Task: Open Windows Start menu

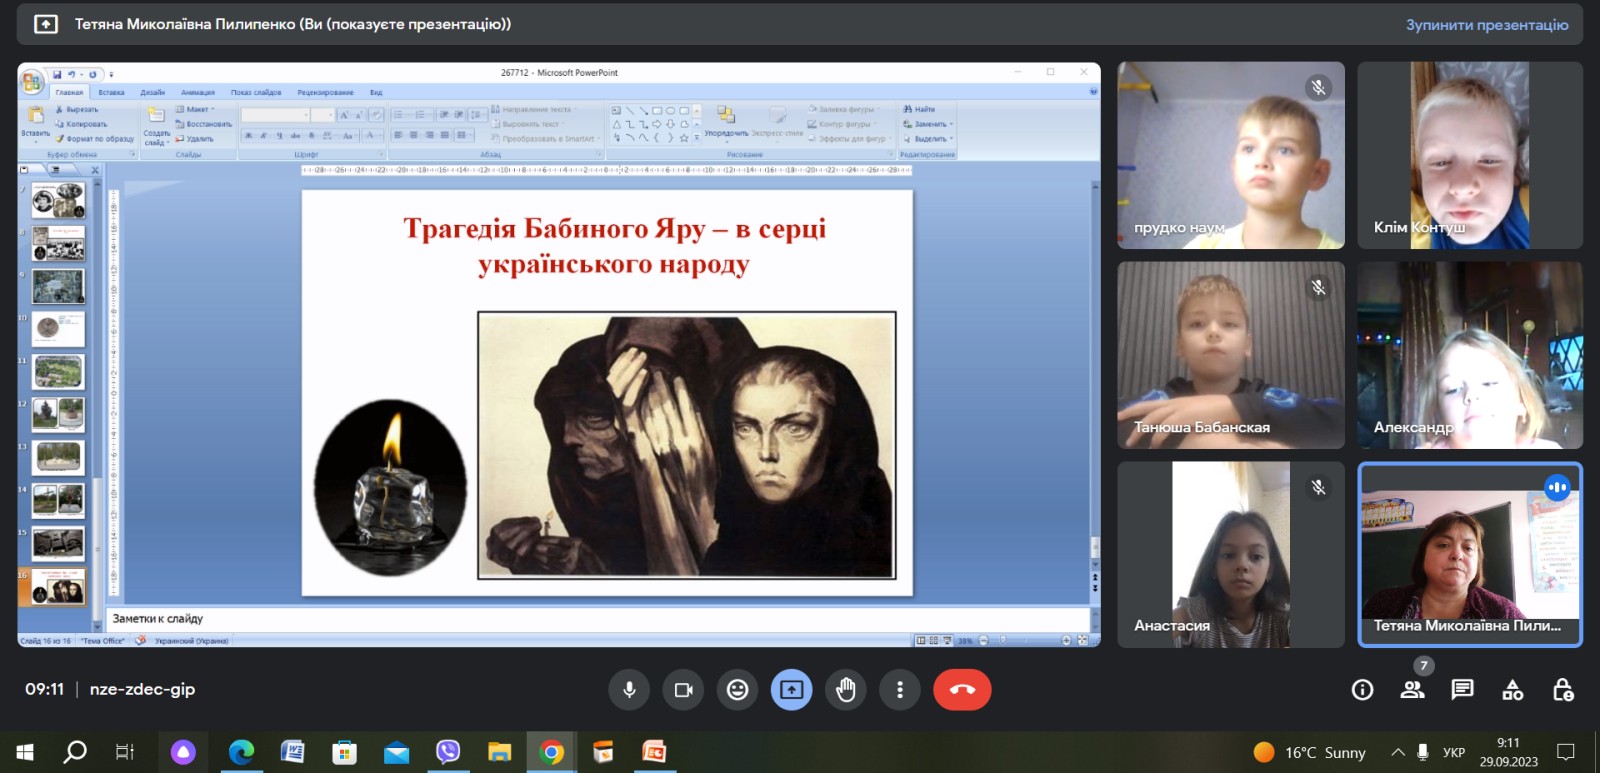Action: (x=25, y=751)
